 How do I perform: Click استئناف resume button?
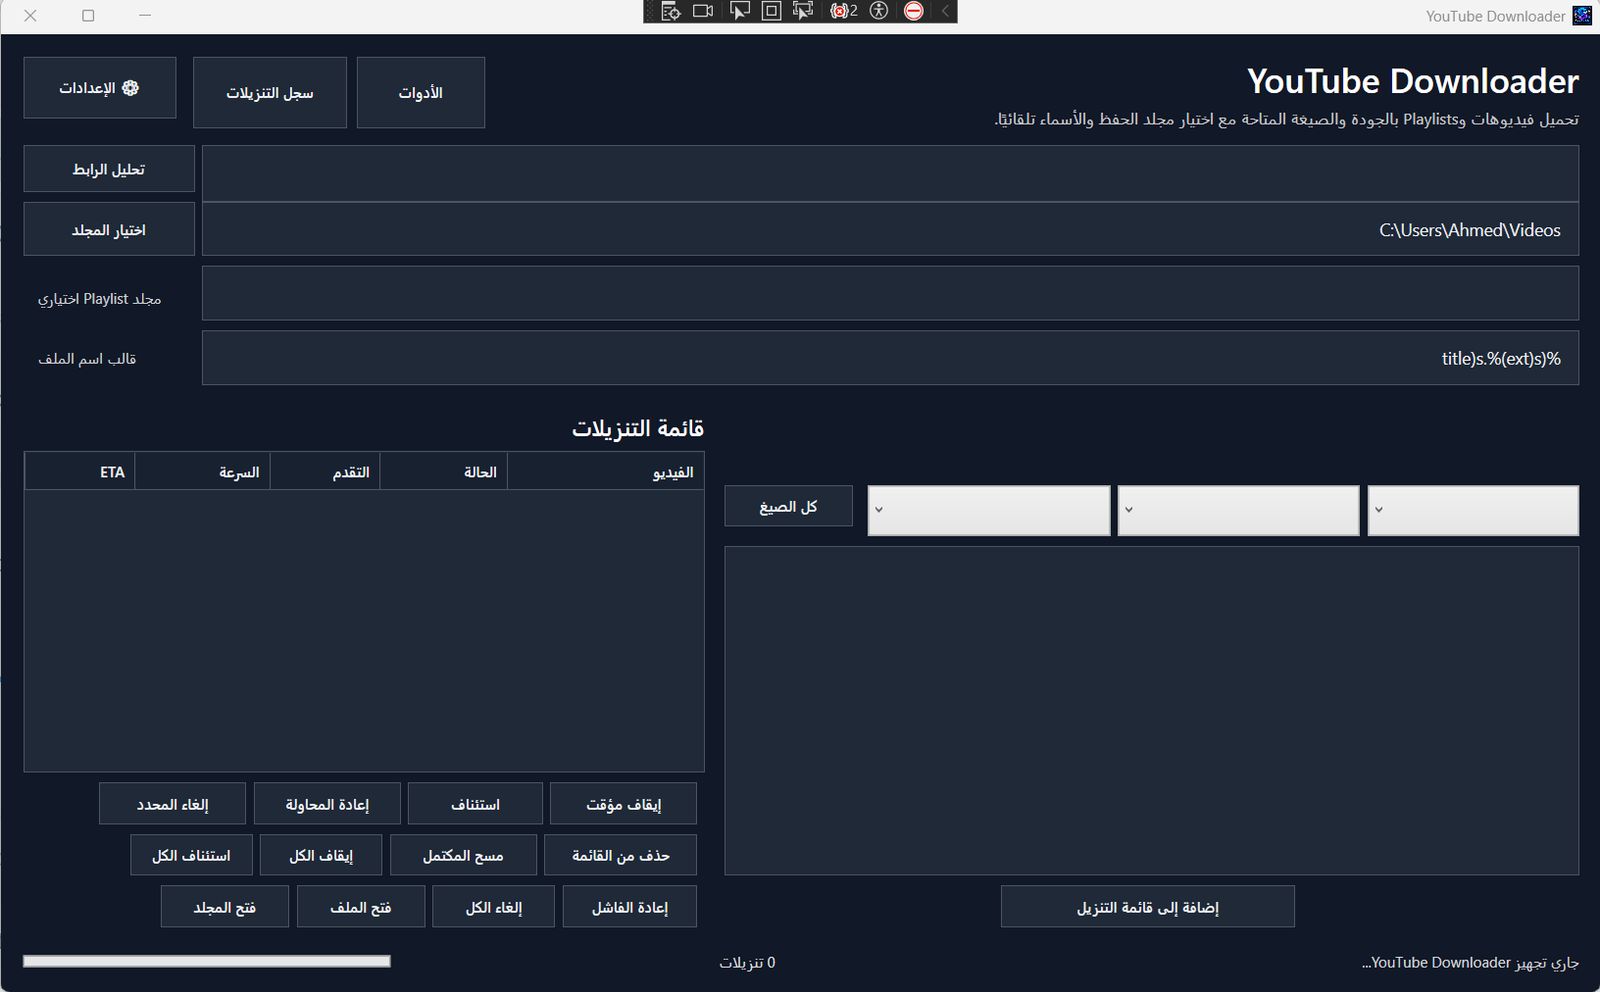pos(475,804)
